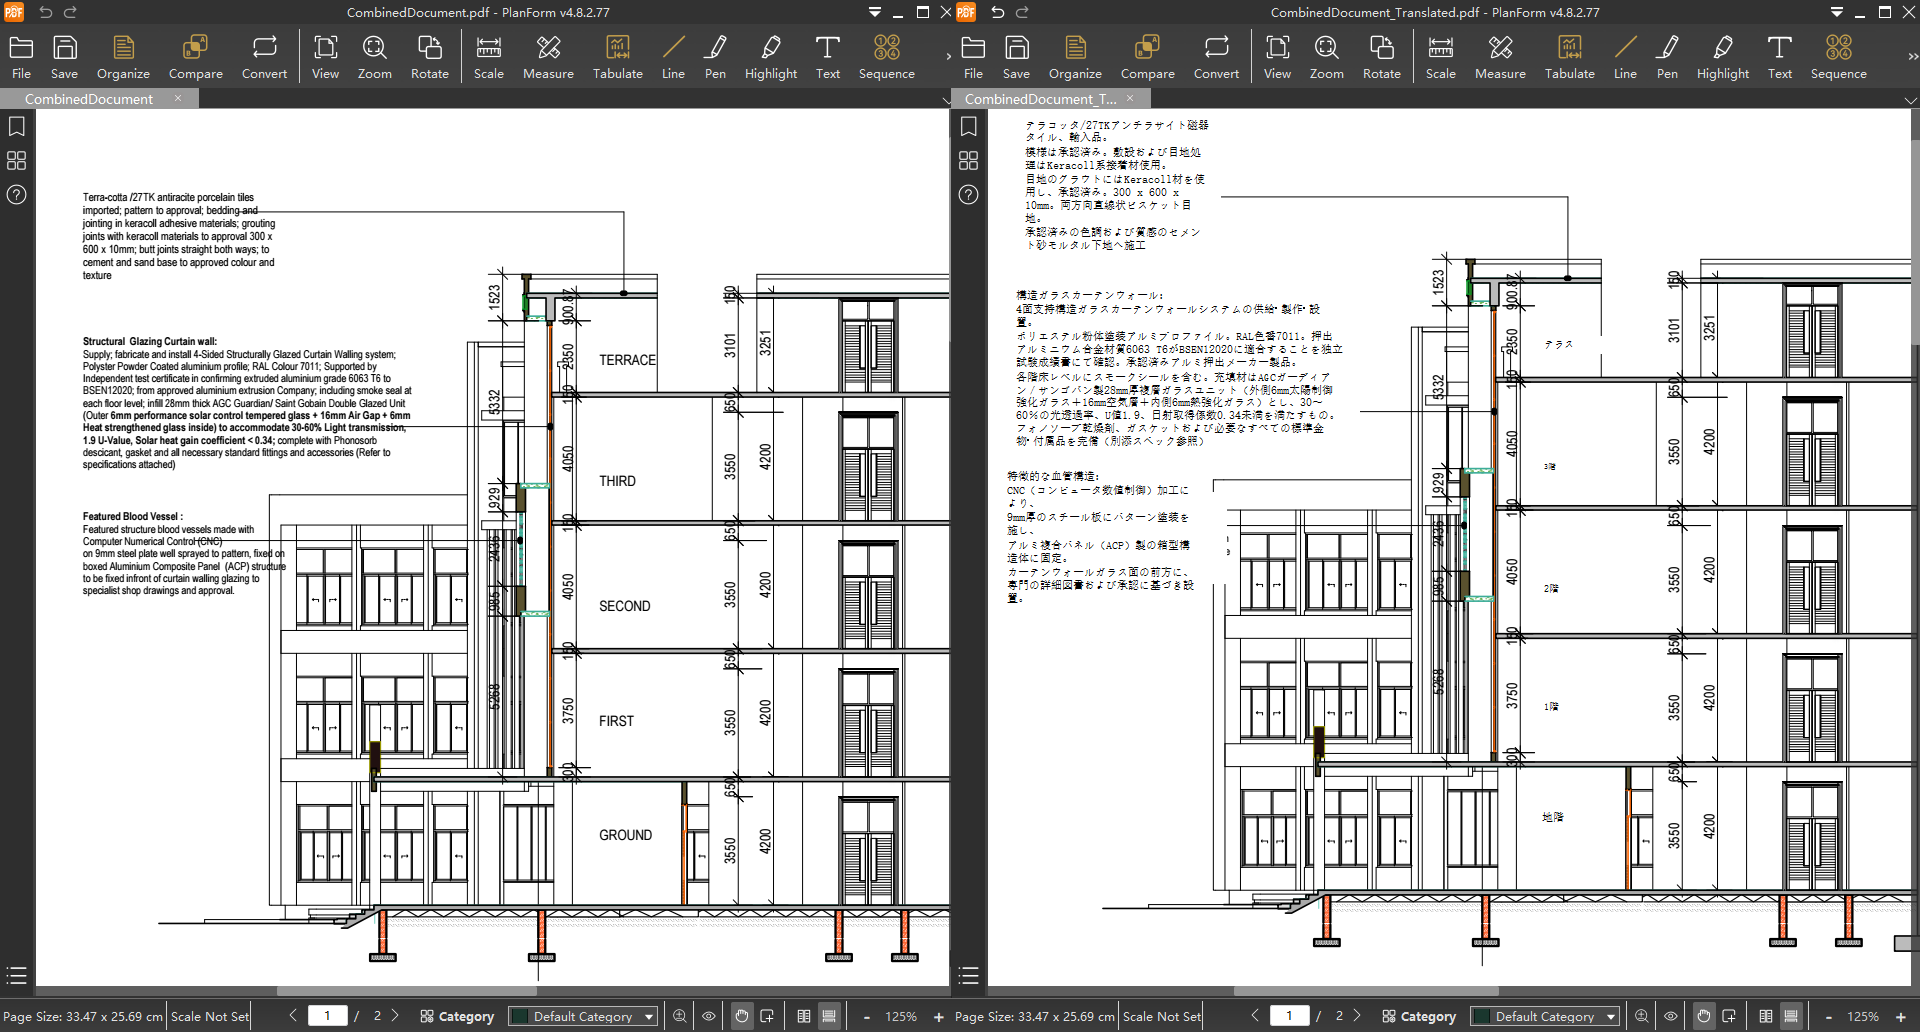Open Compare tool in right window toolbar

[x=1147, y=57]
